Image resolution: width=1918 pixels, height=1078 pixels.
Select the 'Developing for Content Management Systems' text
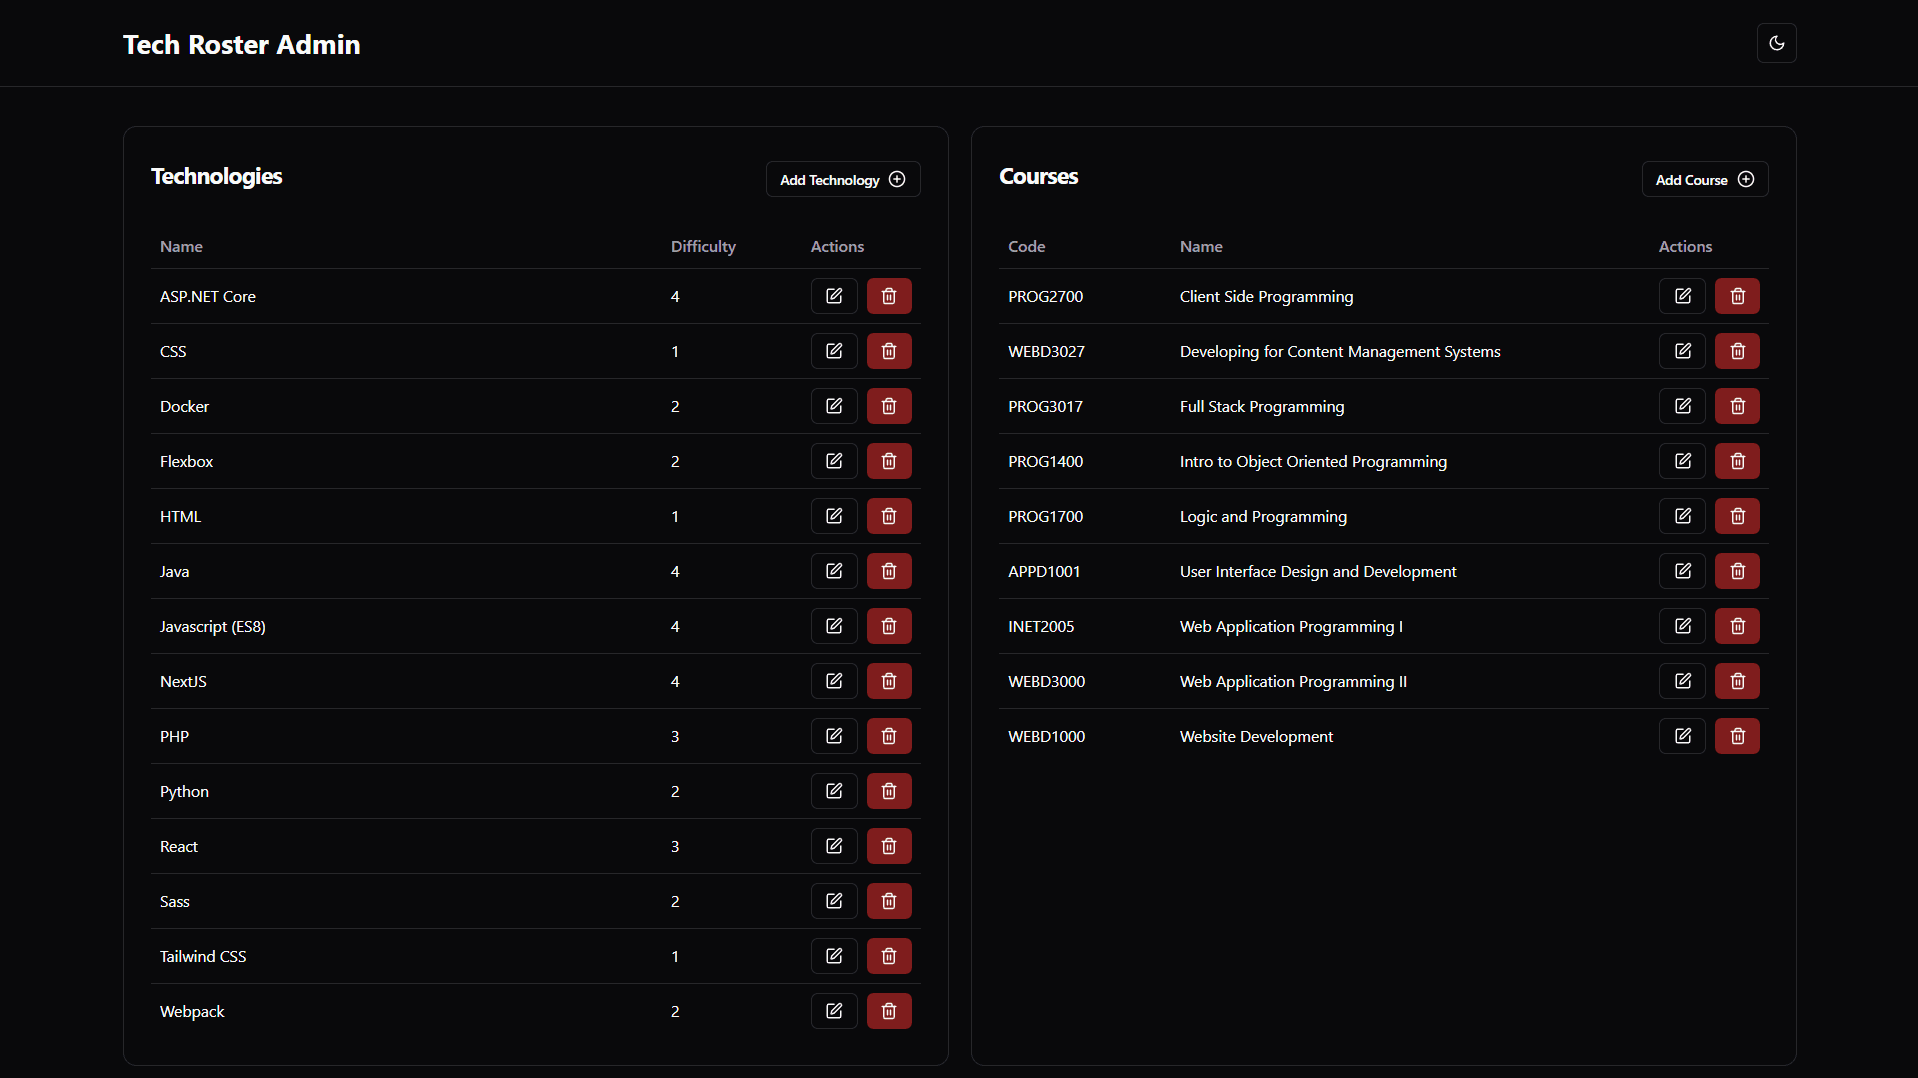tap(1340, 351)
